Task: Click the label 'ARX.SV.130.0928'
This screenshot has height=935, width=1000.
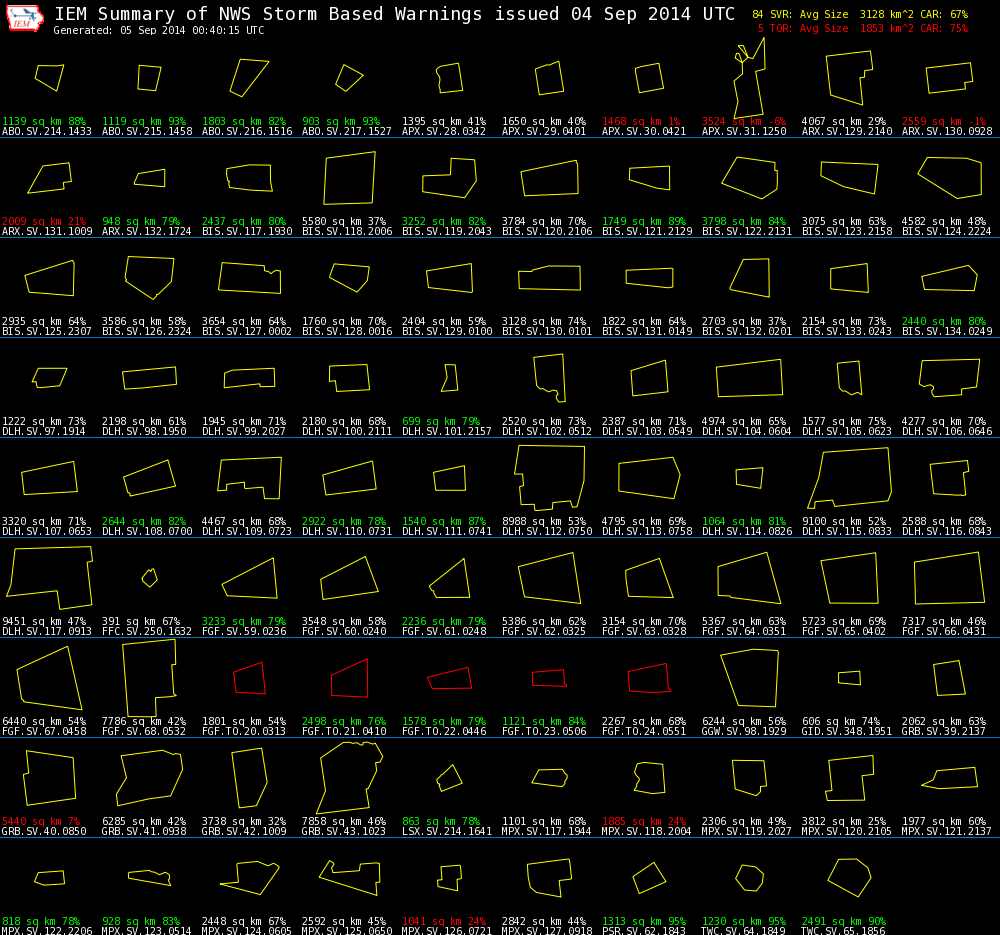Action: coord(947,131)
